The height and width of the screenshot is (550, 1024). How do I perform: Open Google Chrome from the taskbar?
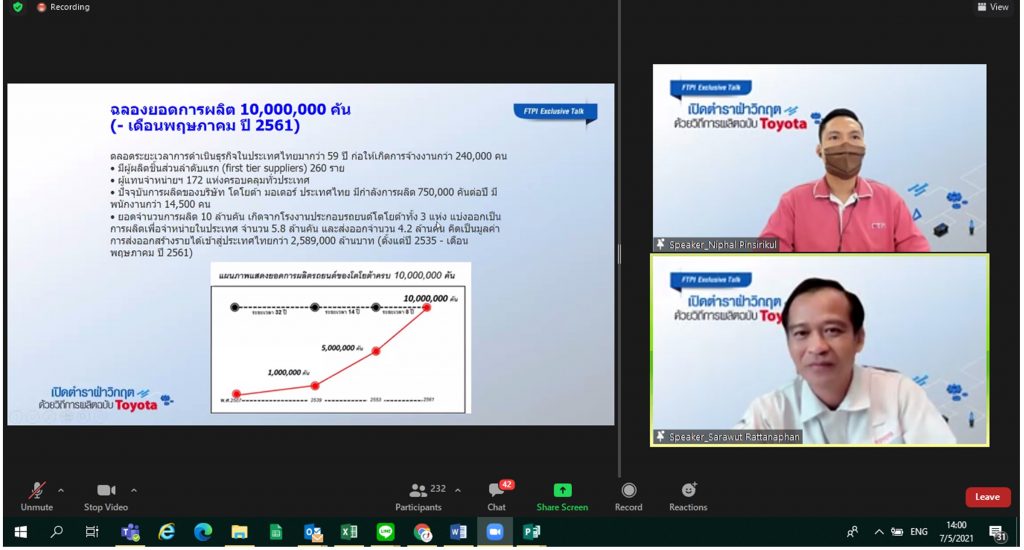(x=423, y=532)
